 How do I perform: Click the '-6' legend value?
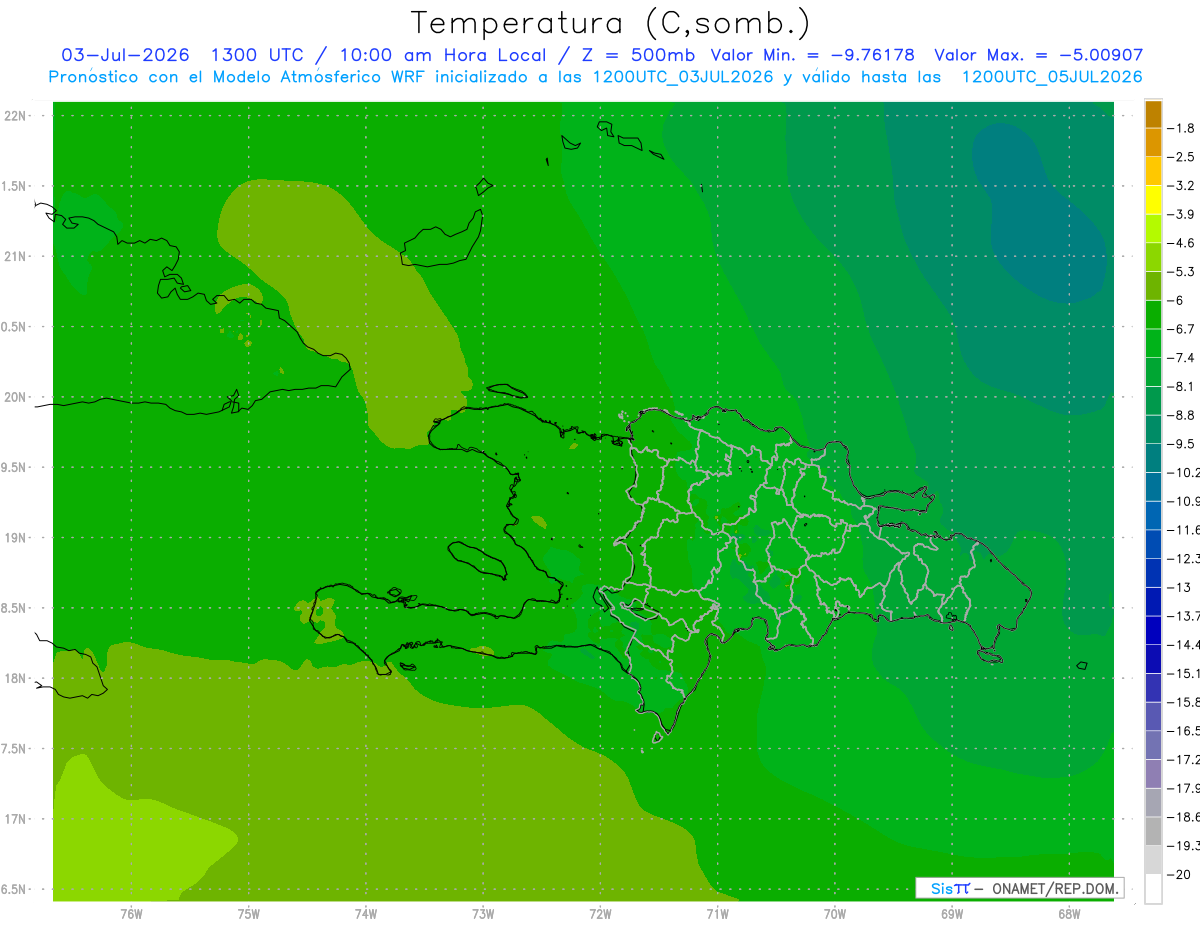(x=1178, y=300)
